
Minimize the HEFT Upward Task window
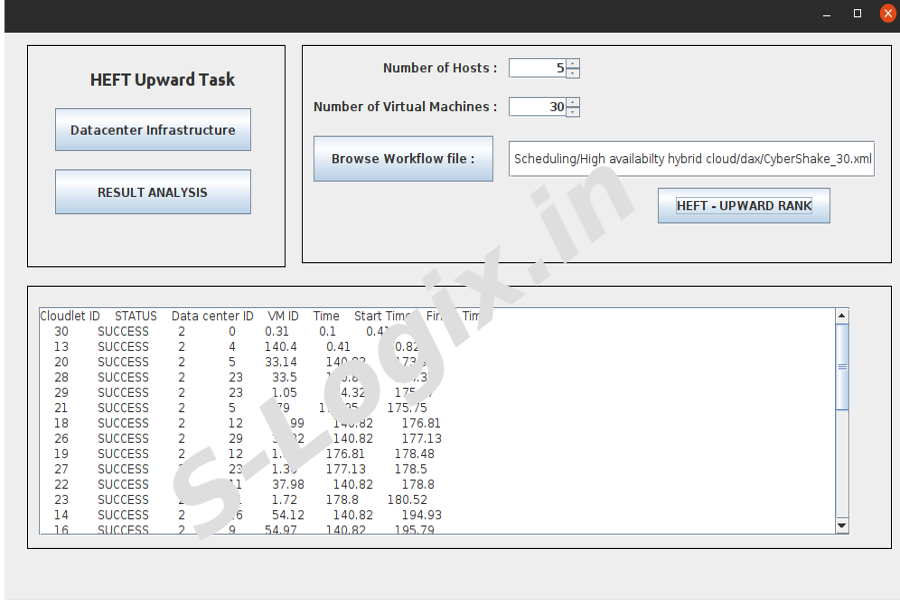(826, 13)
